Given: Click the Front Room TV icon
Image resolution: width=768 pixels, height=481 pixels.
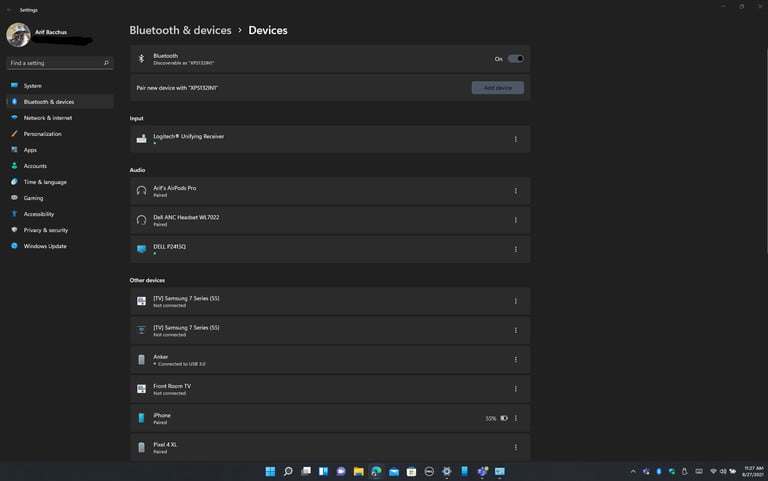Looking at the screenshot, I should pos(141,388).
